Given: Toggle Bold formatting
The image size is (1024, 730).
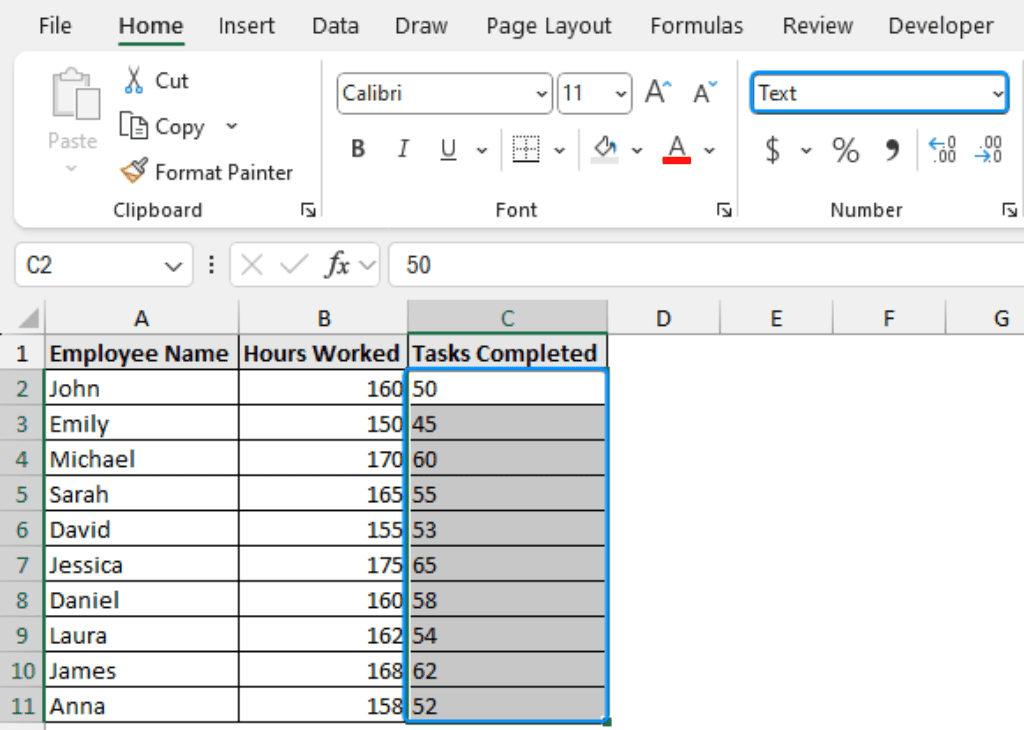Looking at the screenshot, I should [x=358, y=150].
